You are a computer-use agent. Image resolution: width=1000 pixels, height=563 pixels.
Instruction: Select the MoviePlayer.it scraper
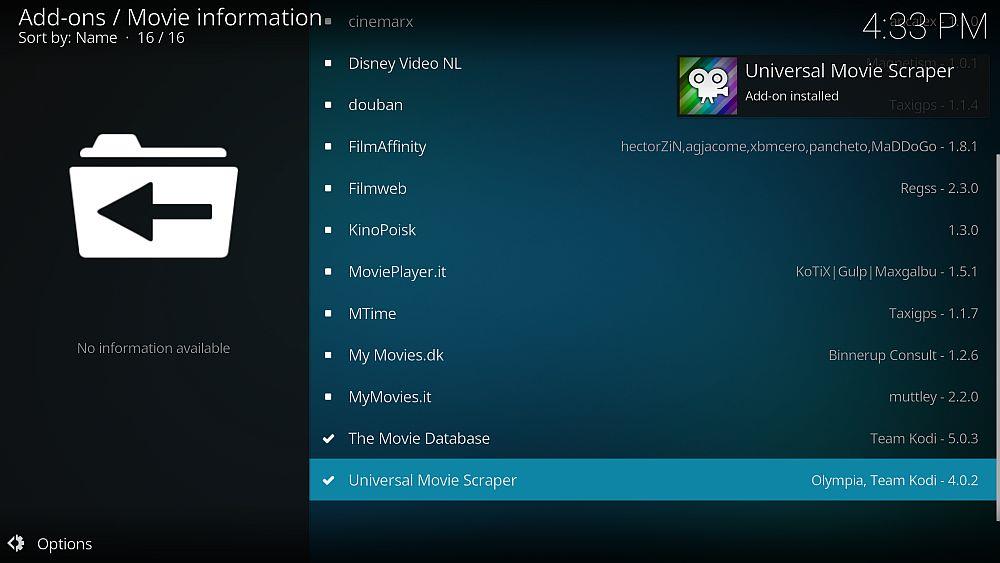tap(397, 272)
